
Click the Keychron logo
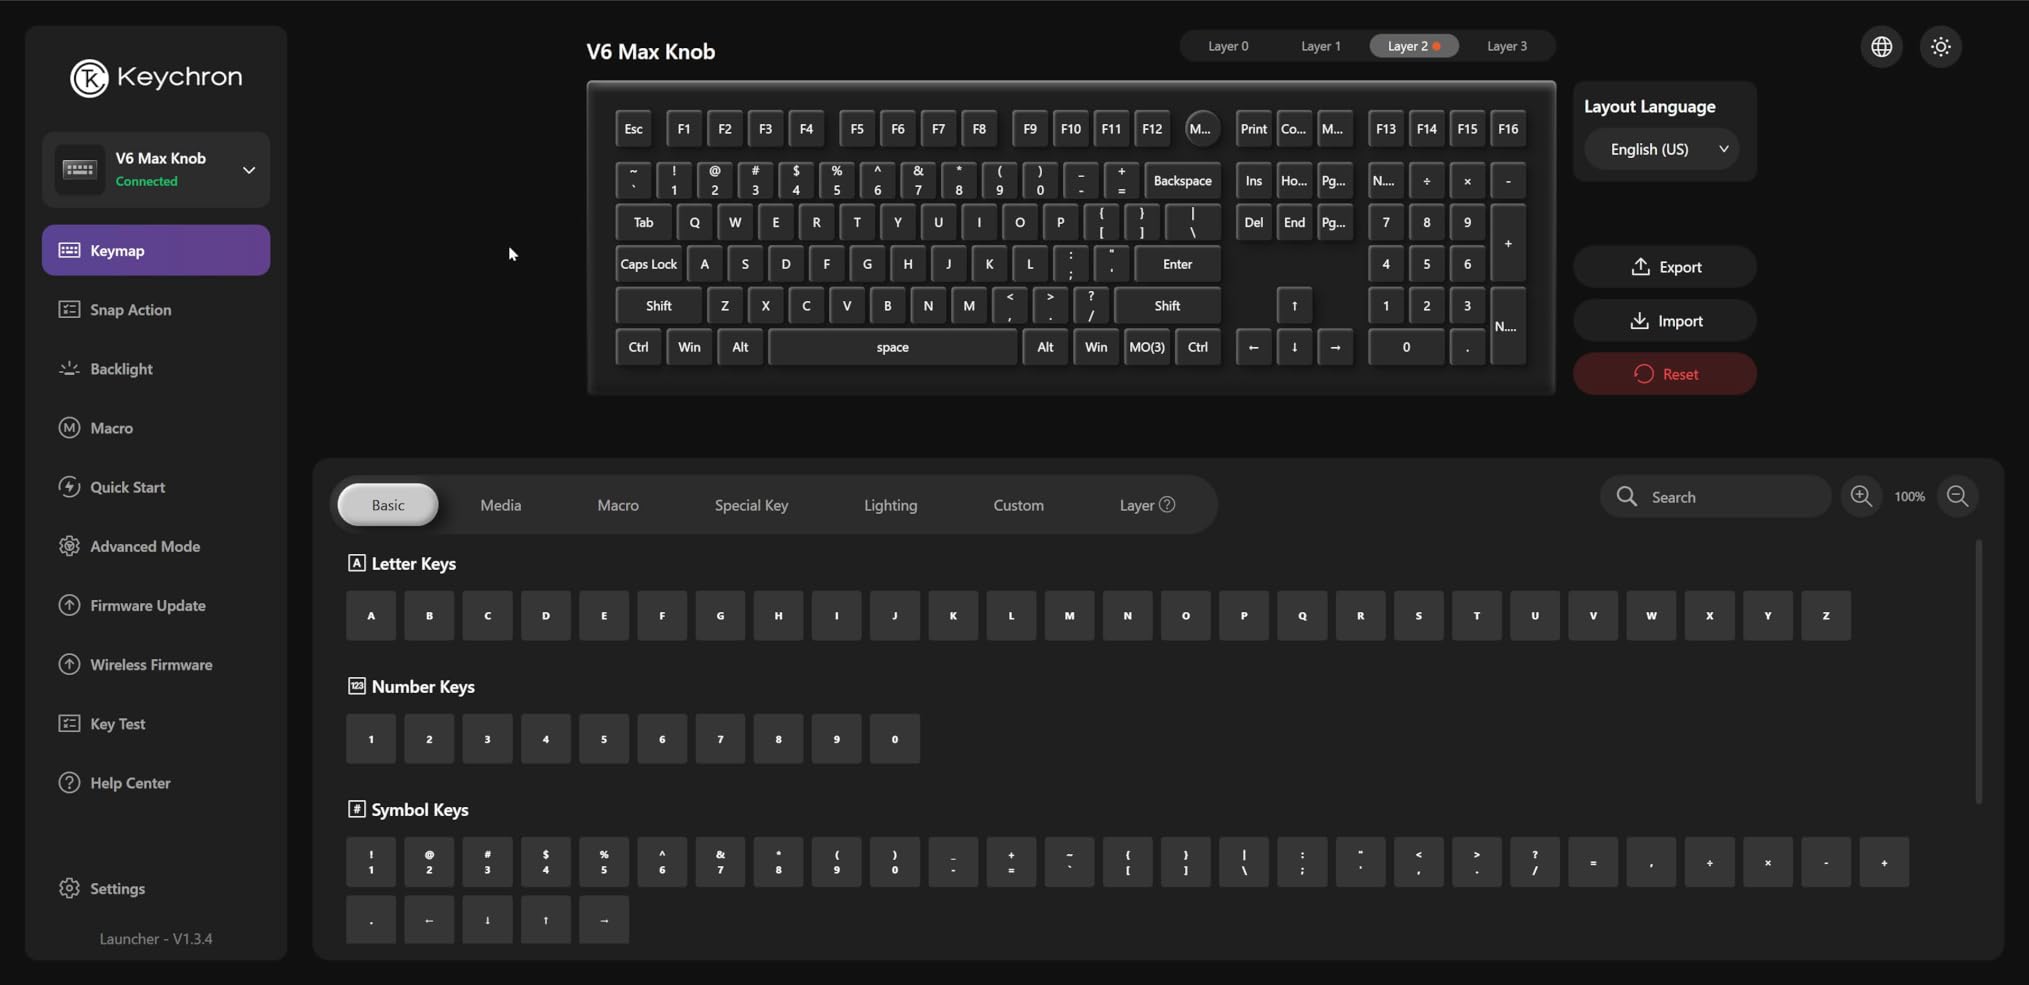pos(156,77)
